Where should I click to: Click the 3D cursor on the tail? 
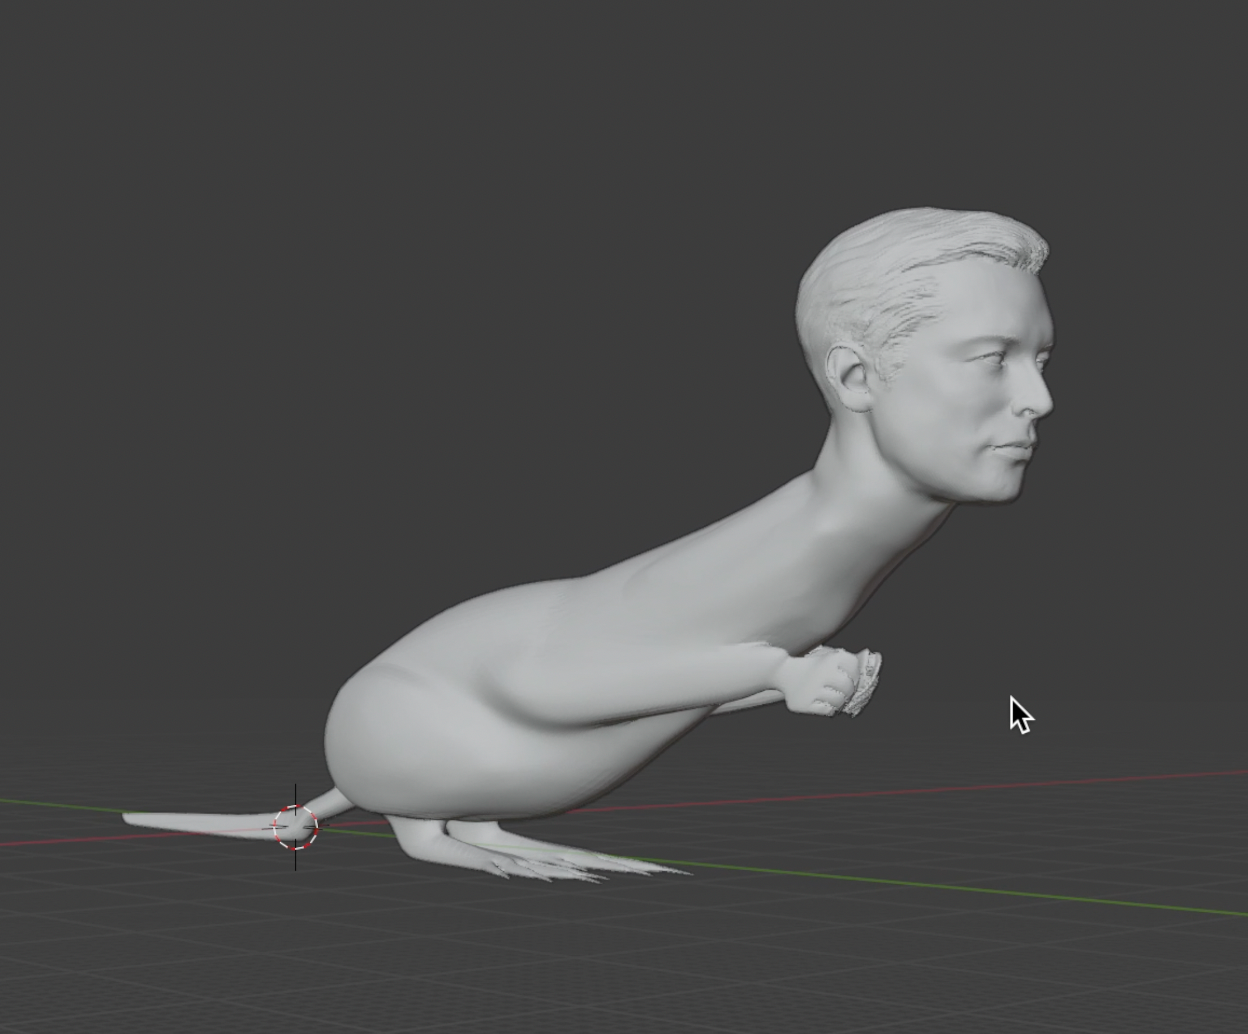pos(296,827)
